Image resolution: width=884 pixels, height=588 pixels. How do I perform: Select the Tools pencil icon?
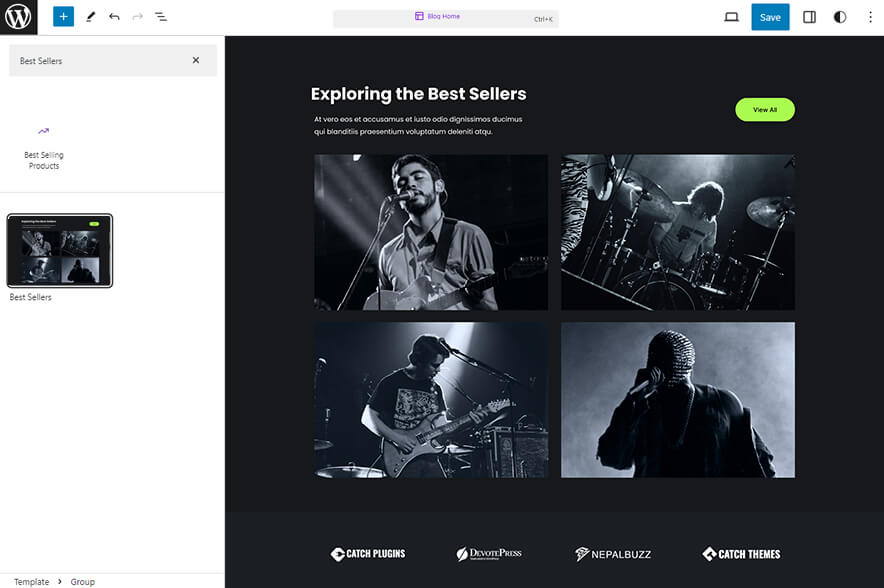pos(89,16)
